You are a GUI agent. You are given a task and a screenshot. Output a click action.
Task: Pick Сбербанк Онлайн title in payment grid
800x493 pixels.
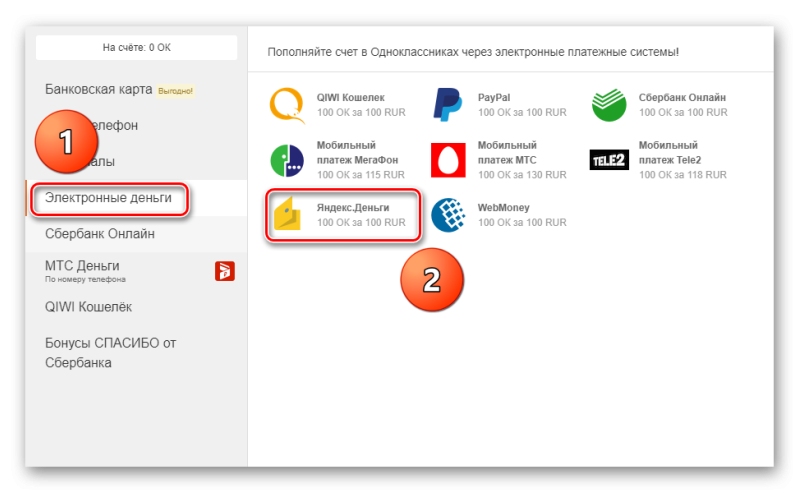click(x=682, y=97)
